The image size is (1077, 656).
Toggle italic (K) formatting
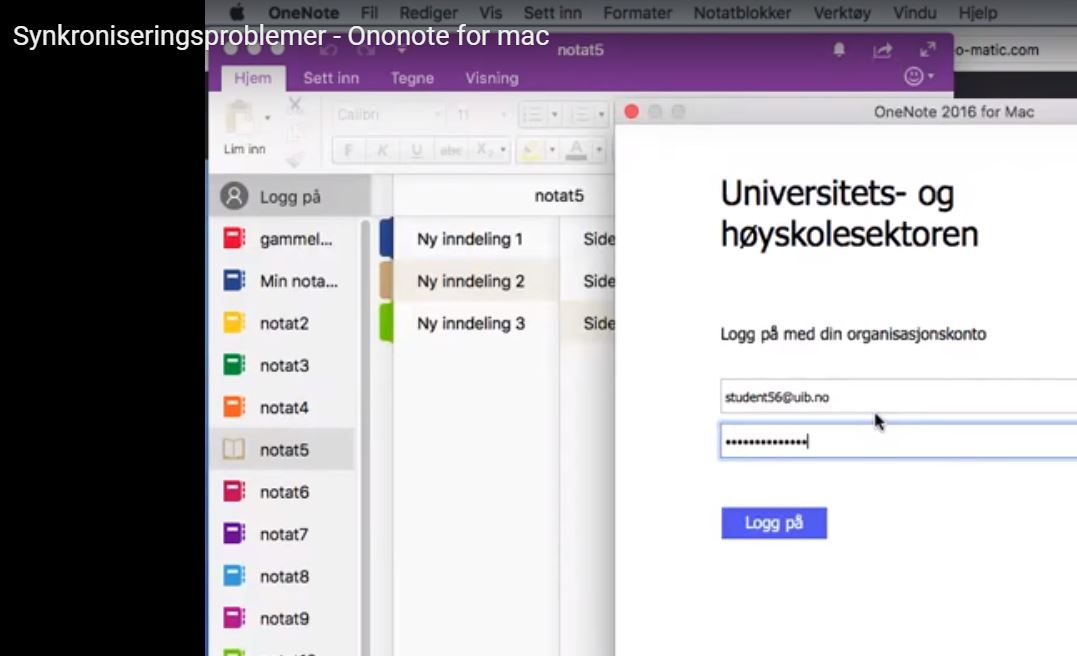382,150
